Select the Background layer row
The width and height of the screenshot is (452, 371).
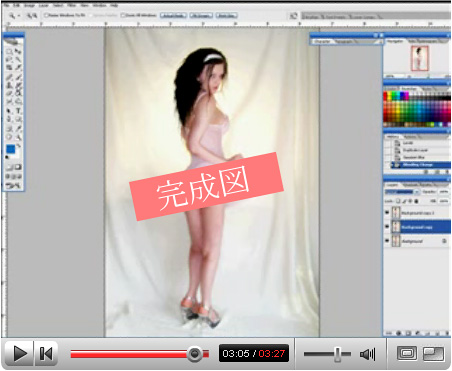point(417,241)
